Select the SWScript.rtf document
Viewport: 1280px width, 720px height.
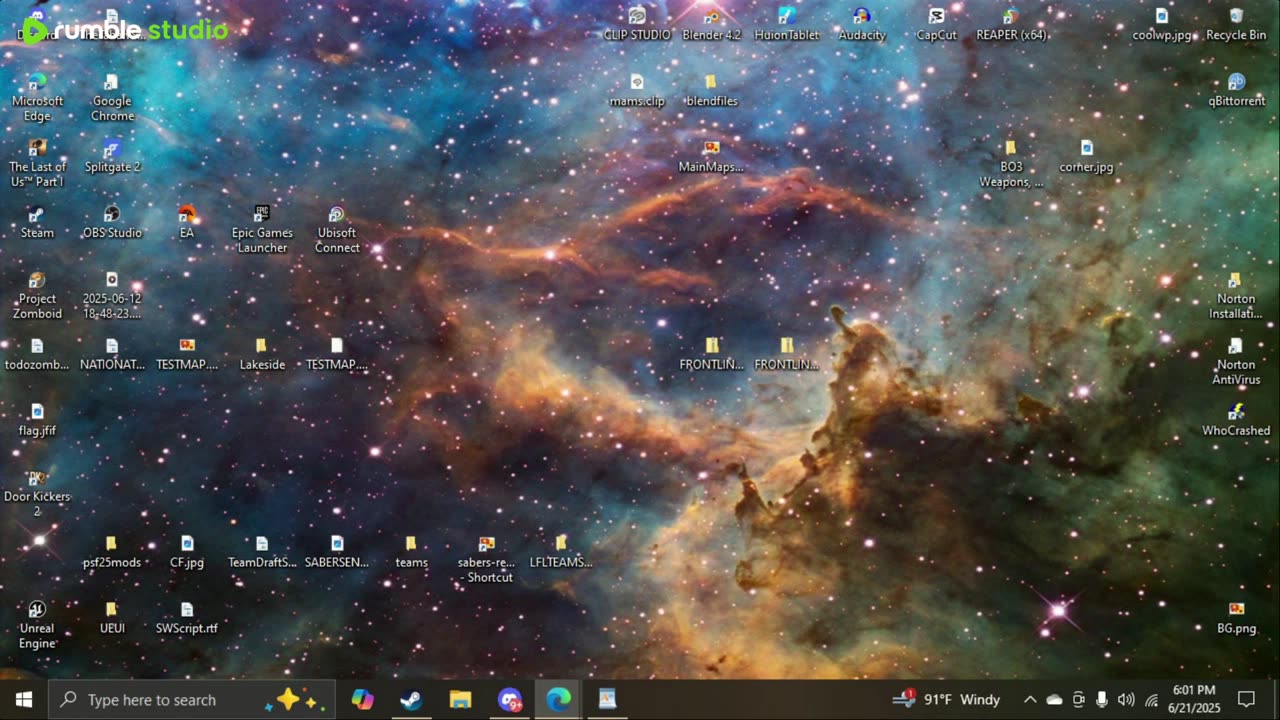187,618
